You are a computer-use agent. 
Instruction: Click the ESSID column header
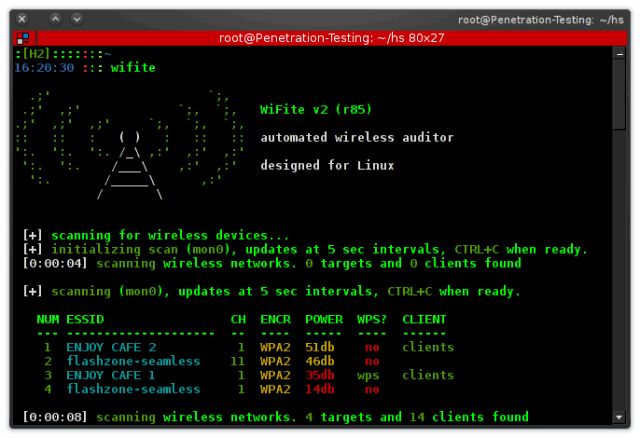(85, 319)
